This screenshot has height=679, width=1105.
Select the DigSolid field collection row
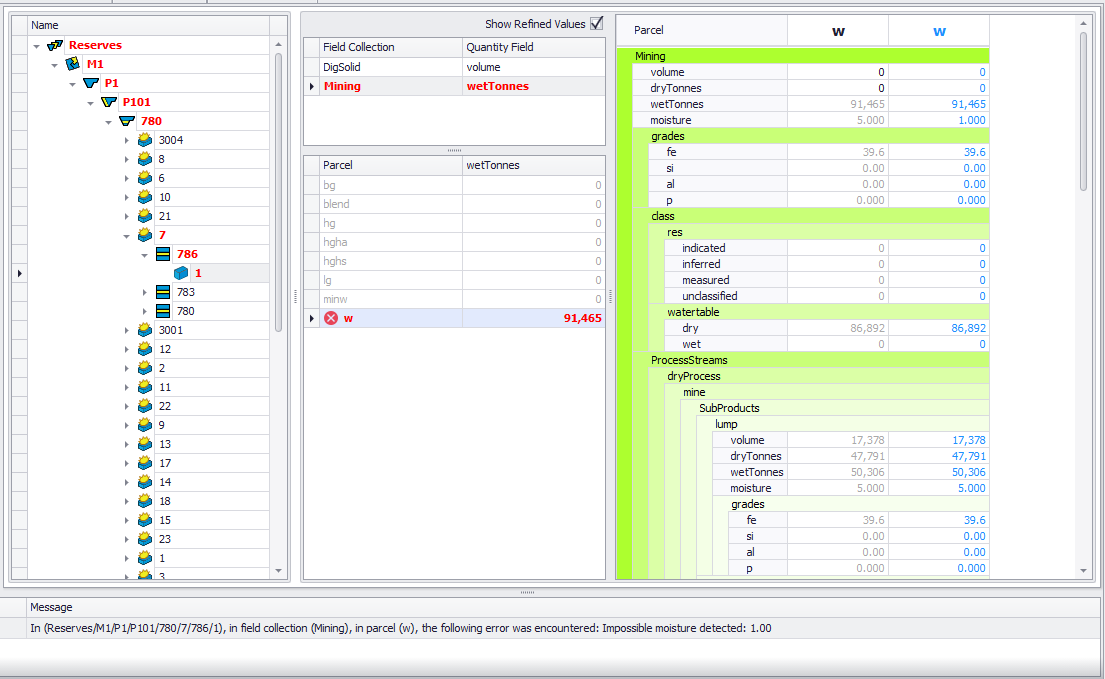390,67
